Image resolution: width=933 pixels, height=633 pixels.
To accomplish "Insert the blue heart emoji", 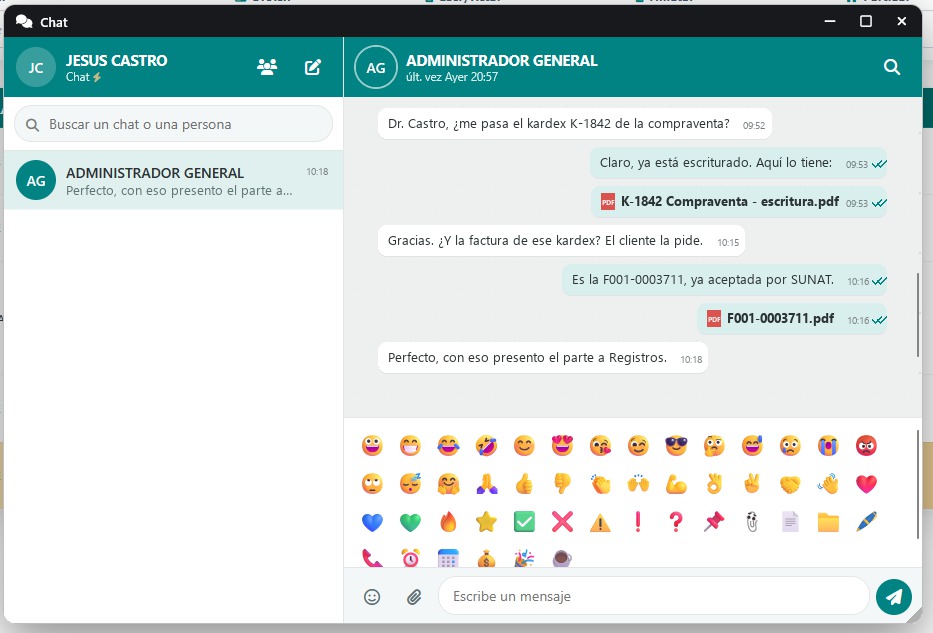I will (x=372, y=522).
